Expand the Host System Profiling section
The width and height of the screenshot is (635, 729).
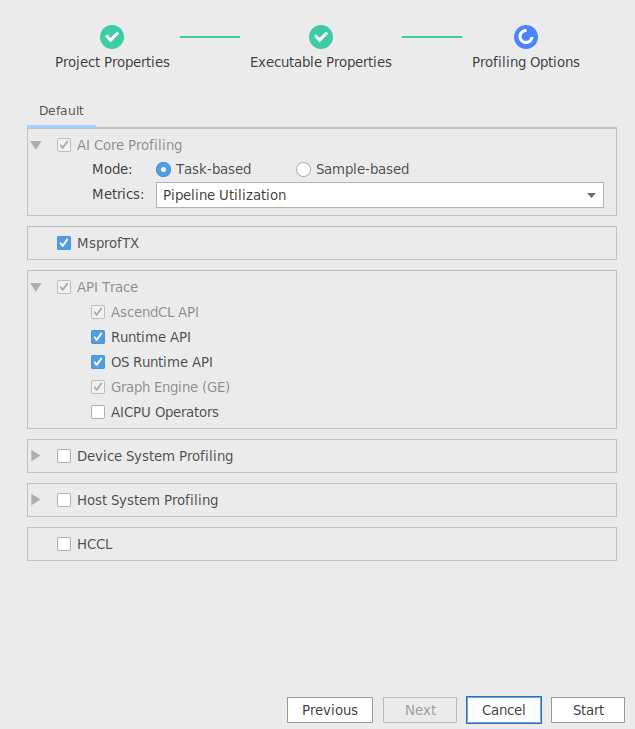pos(35,500)
